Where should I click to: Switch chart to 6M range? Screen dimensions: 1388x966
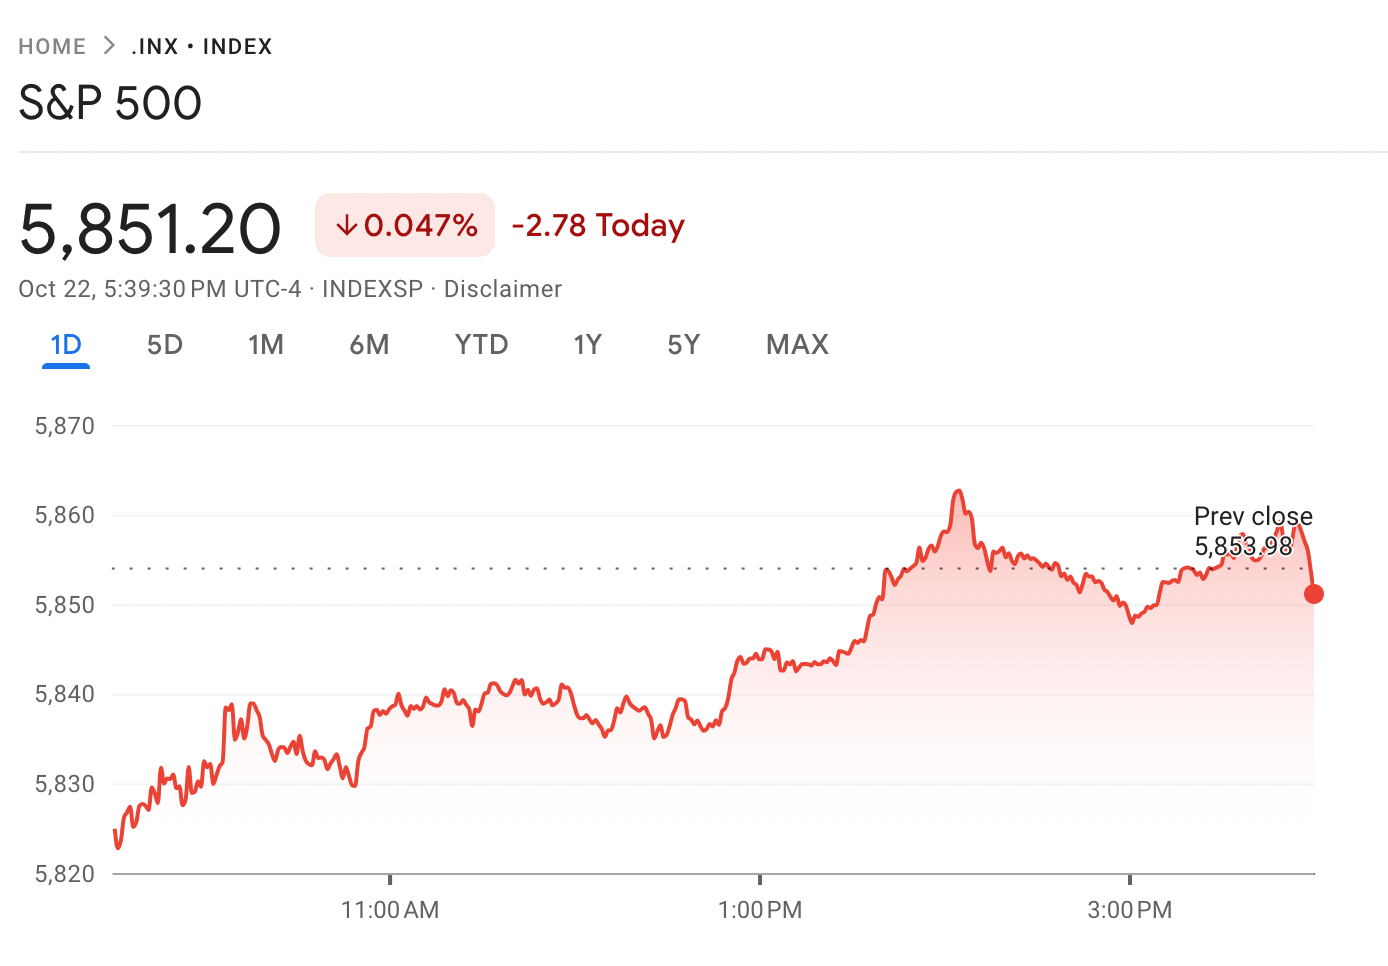[x=369, y=345]
